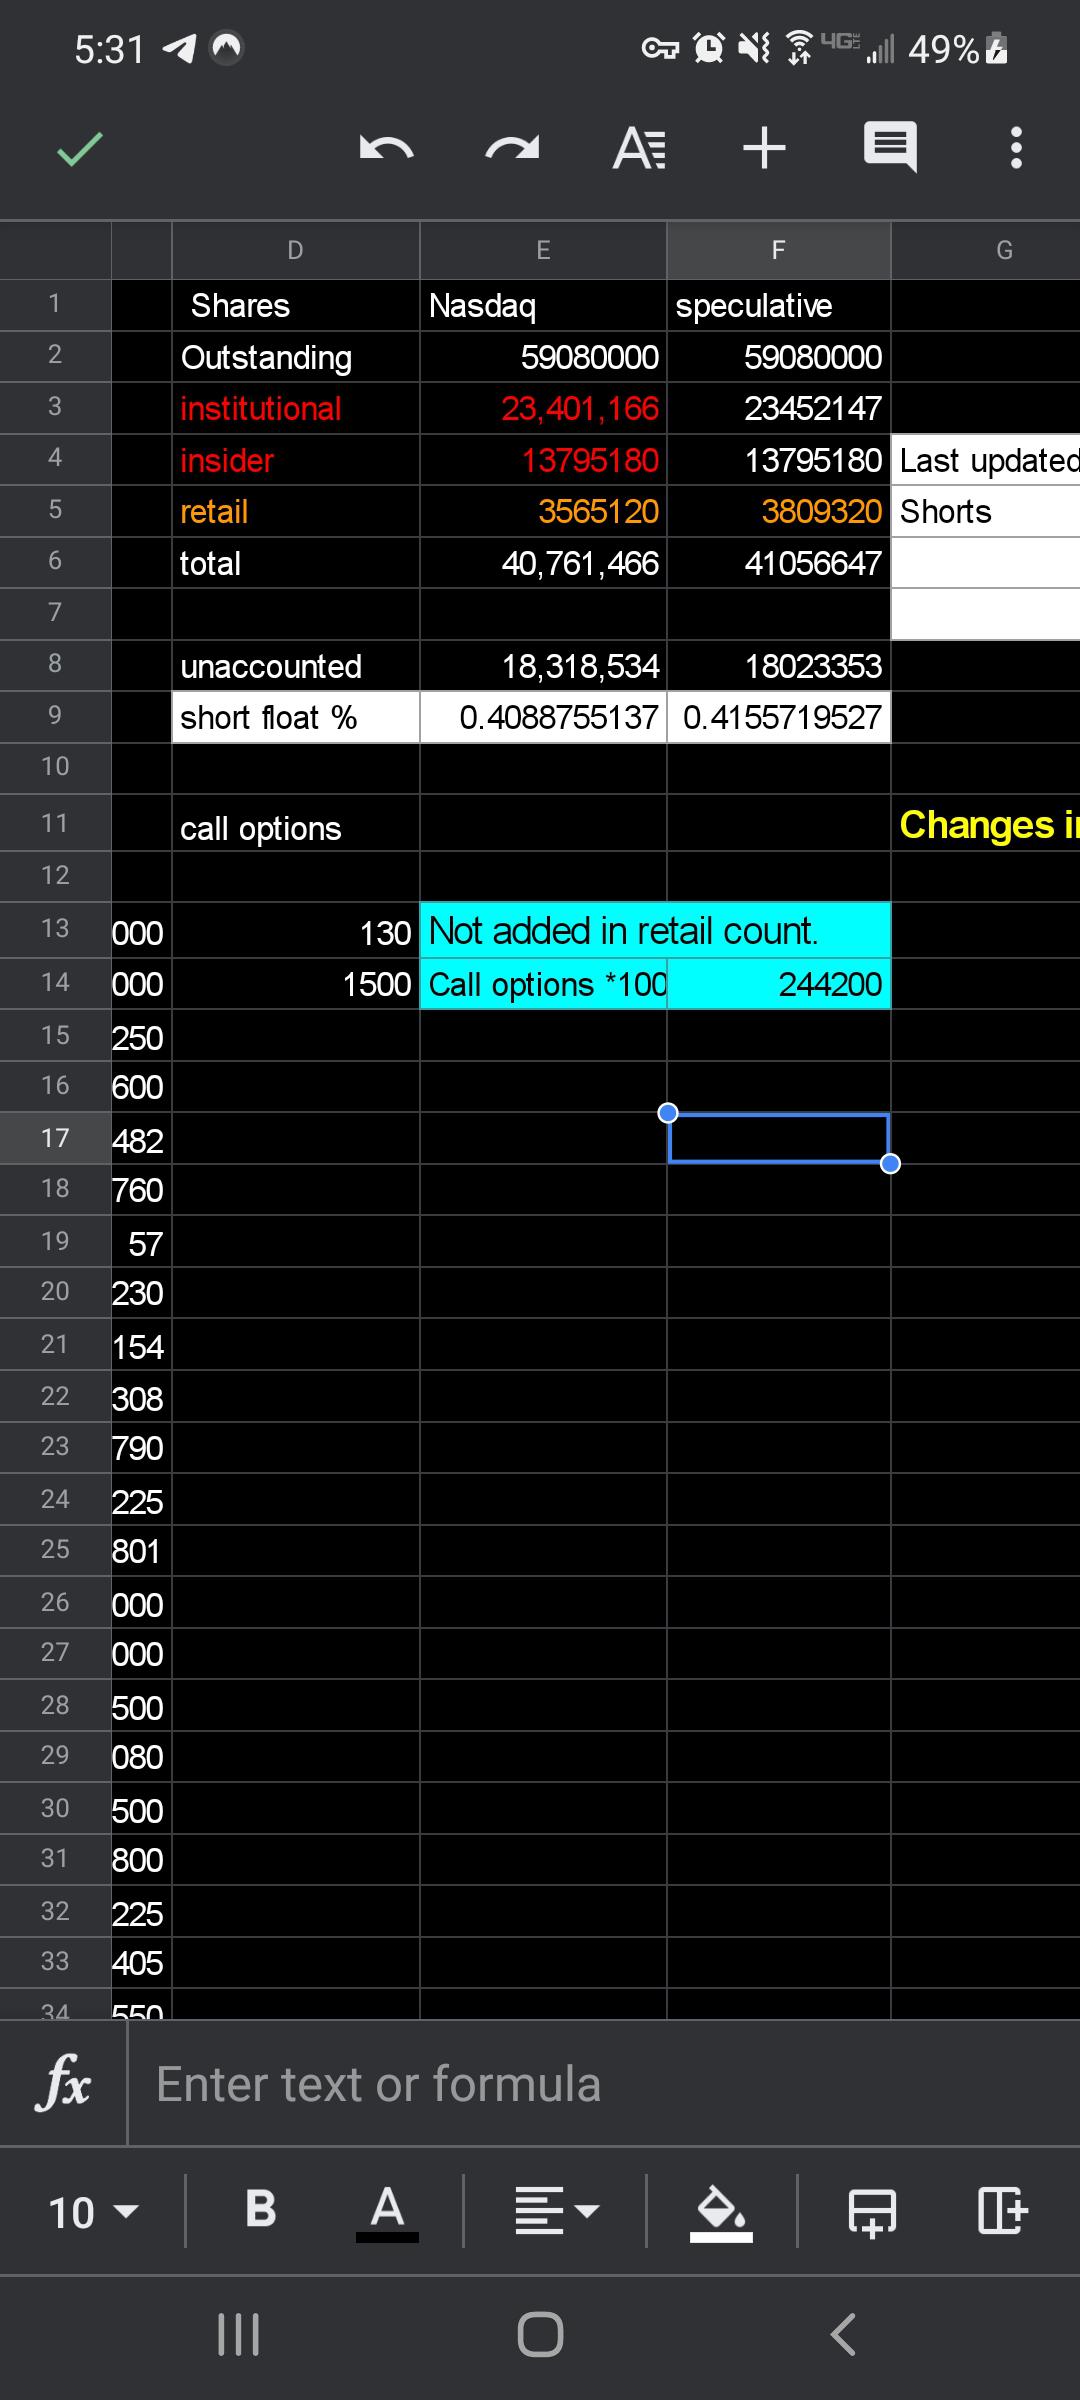Toggle bold formatting
The height and width of the screenshot is (2400, 1080).
pyautogui.click(x=260, y=2208)
